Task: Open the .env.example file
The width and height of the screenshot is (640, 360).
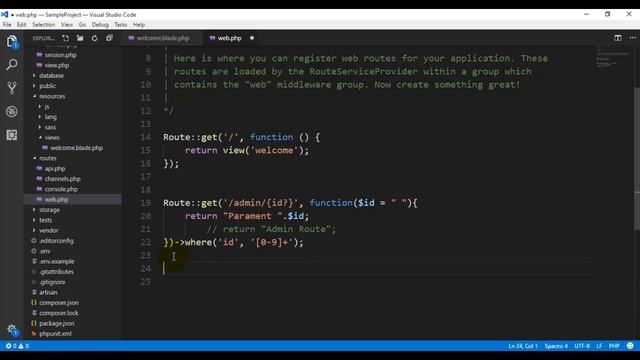Action: 57,261
